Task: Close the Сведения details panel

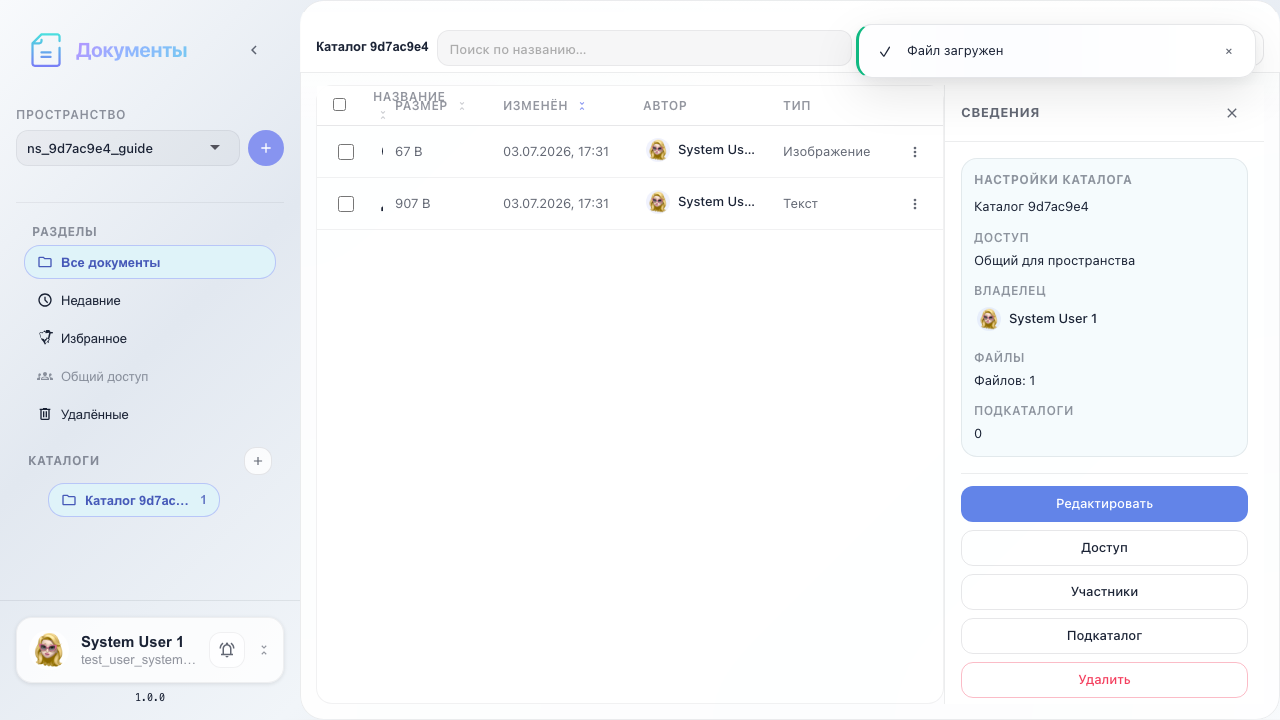Action: point(1232,113)
